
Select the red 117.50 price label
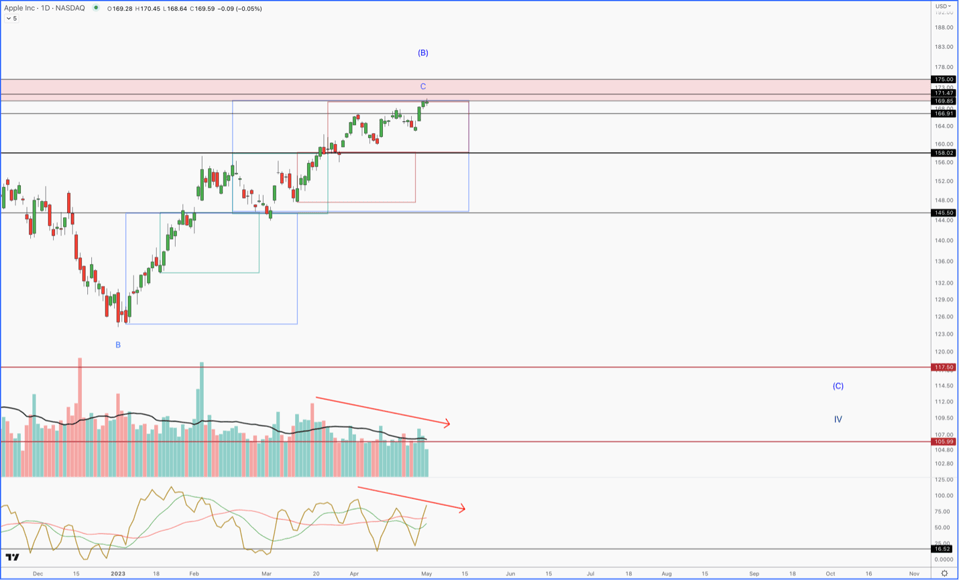pos(941,367)
